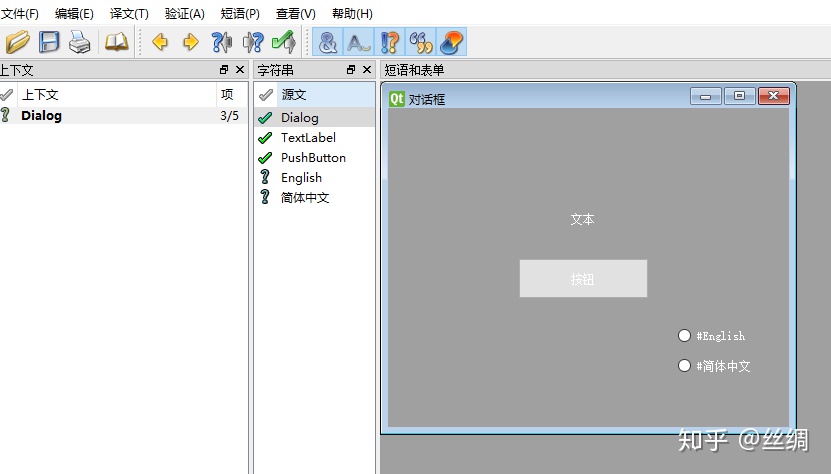The image size is (831, 474).
Task: Click the 3/5 item count cell
Action: (229, 116)
